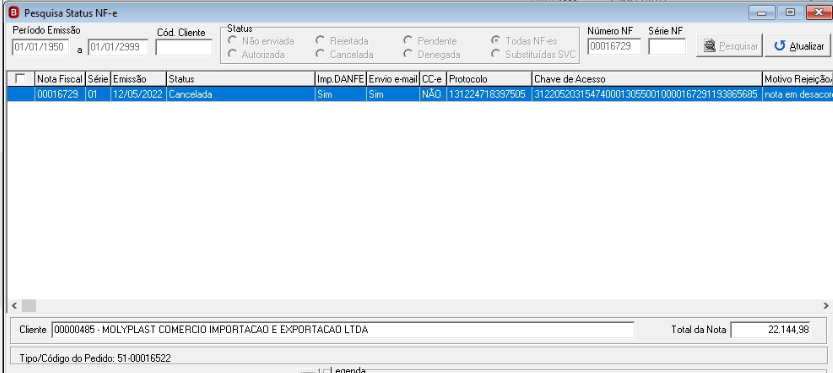Click the Emissão column header

point(138,79)
